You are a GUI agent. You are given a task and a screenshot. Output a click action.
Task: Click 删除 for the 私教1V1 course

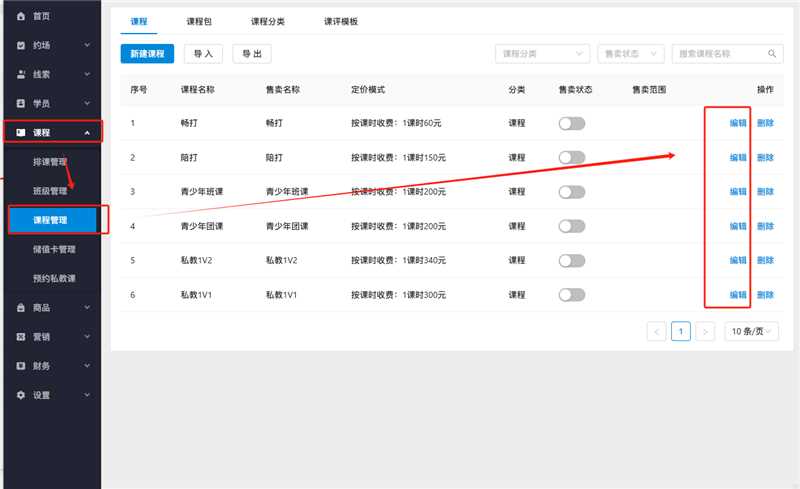tap(765, 295)
